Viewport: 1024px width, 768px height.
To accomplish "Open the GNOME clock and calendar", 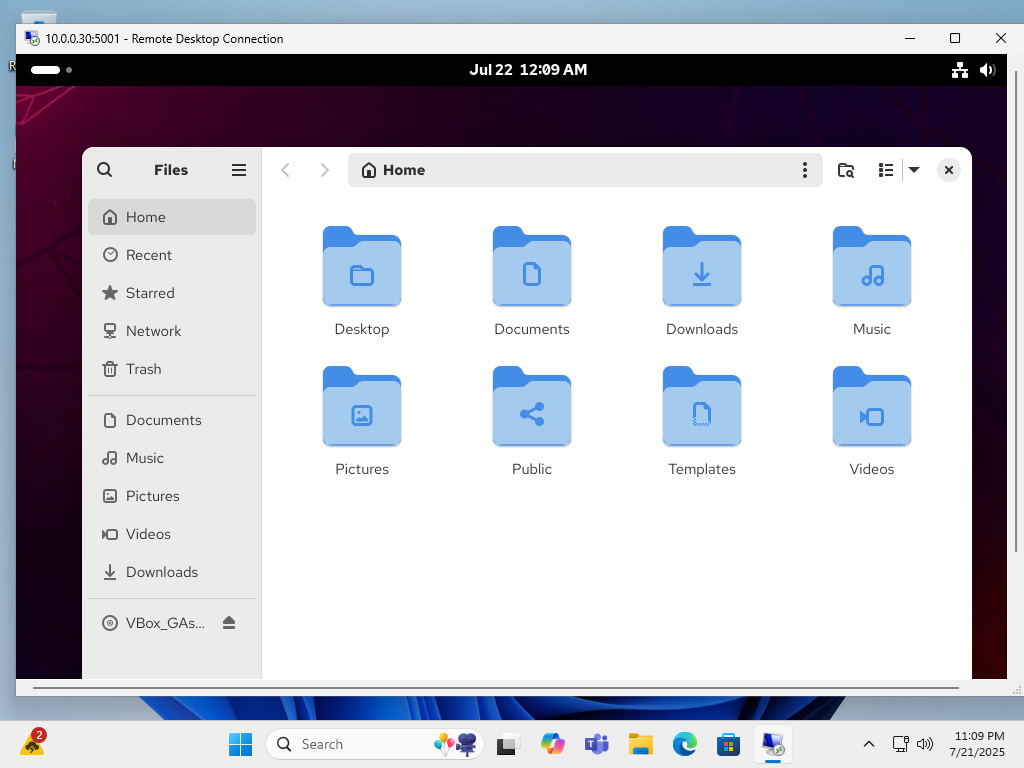I will (528, 70).
